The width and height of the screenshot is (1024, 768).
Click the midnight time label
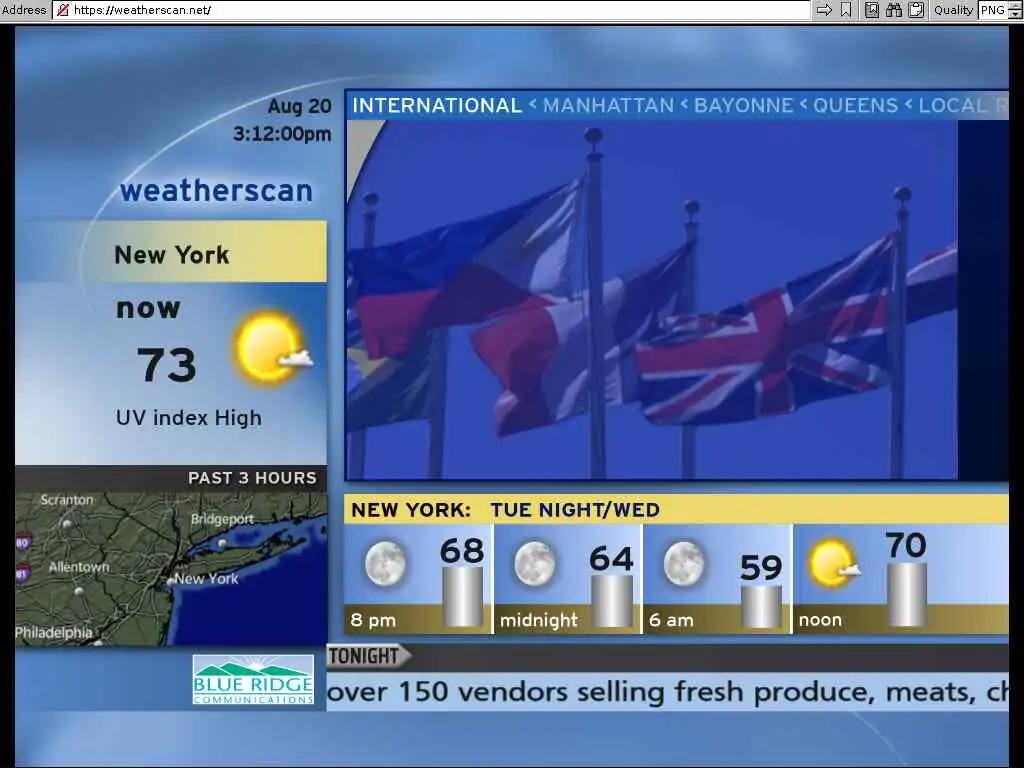[x=539, y=620]
